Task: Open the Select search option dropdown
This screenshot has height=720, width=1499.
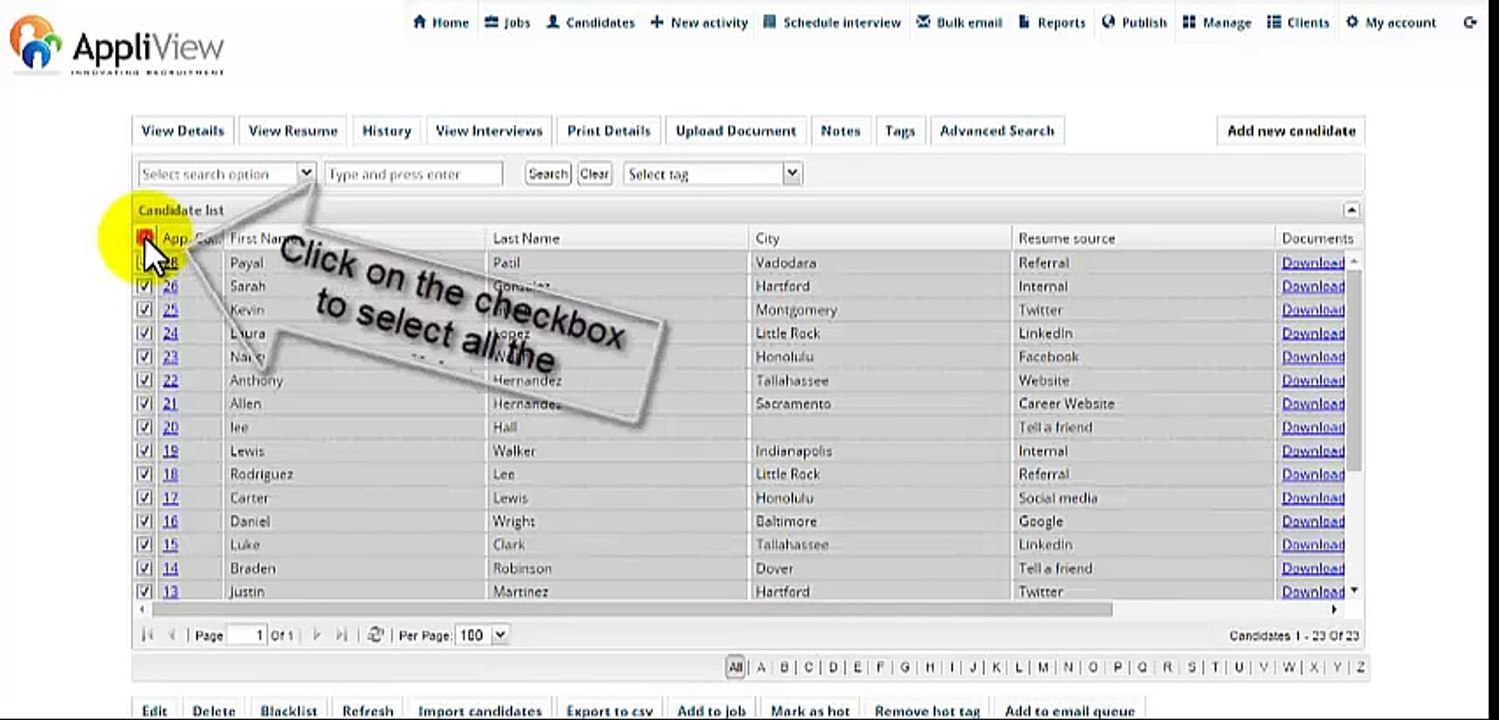Action: click(x=227, y=174)
